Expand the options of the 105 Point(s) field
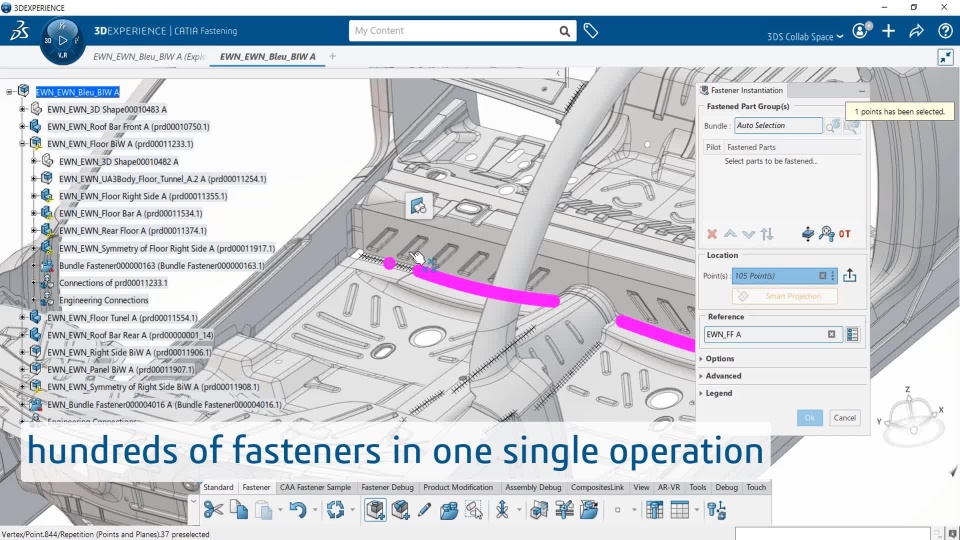This screenshot has height=540, width=960. pyautogui.click(x=833, y=276)
